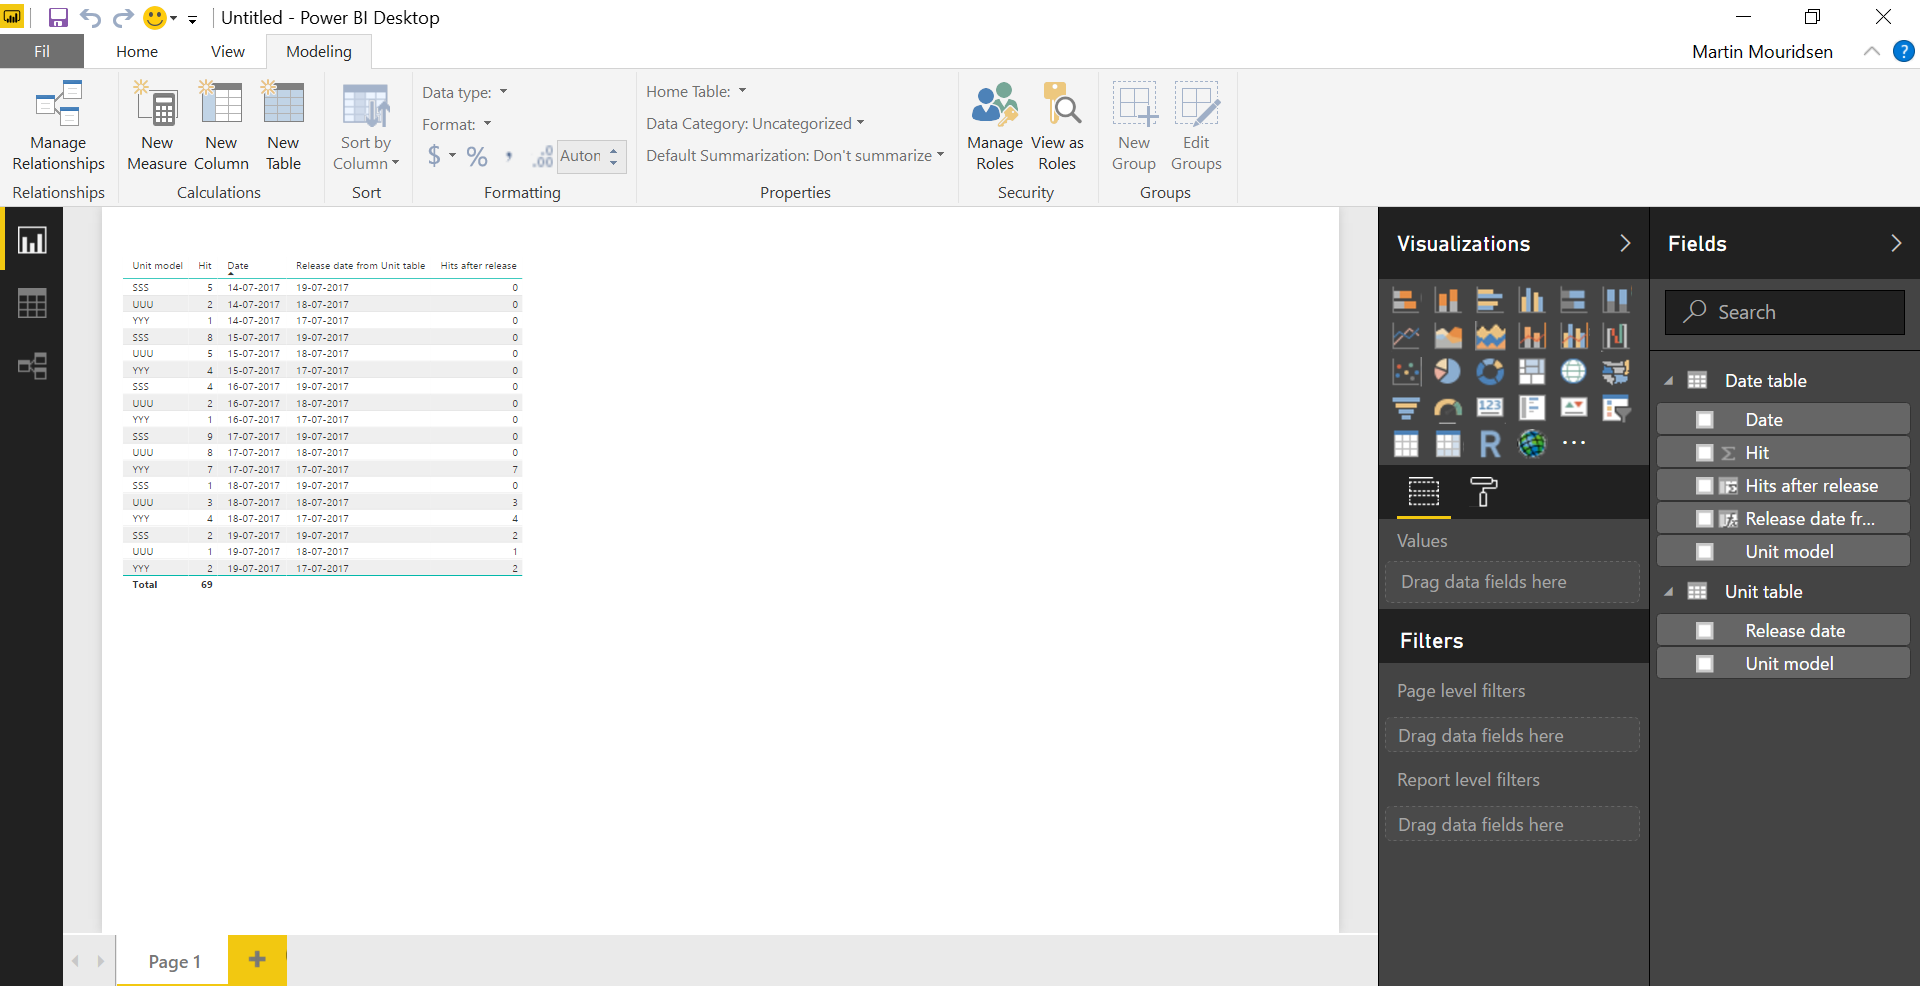
Task: Add a New Column
Action: [x=221, y=127]
